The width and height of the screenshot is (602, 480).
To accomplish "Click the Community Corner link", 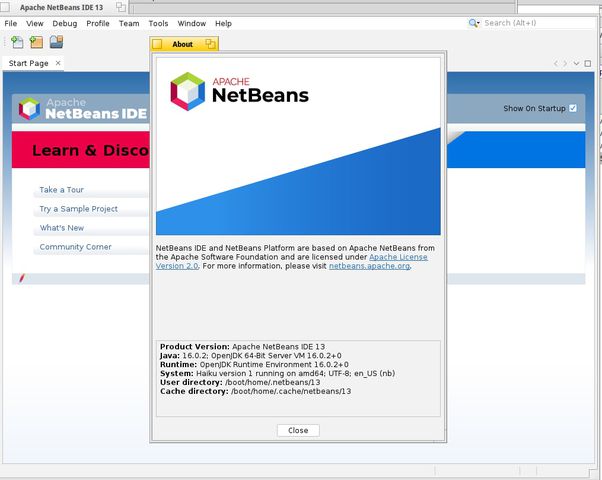I will point(76,247).
